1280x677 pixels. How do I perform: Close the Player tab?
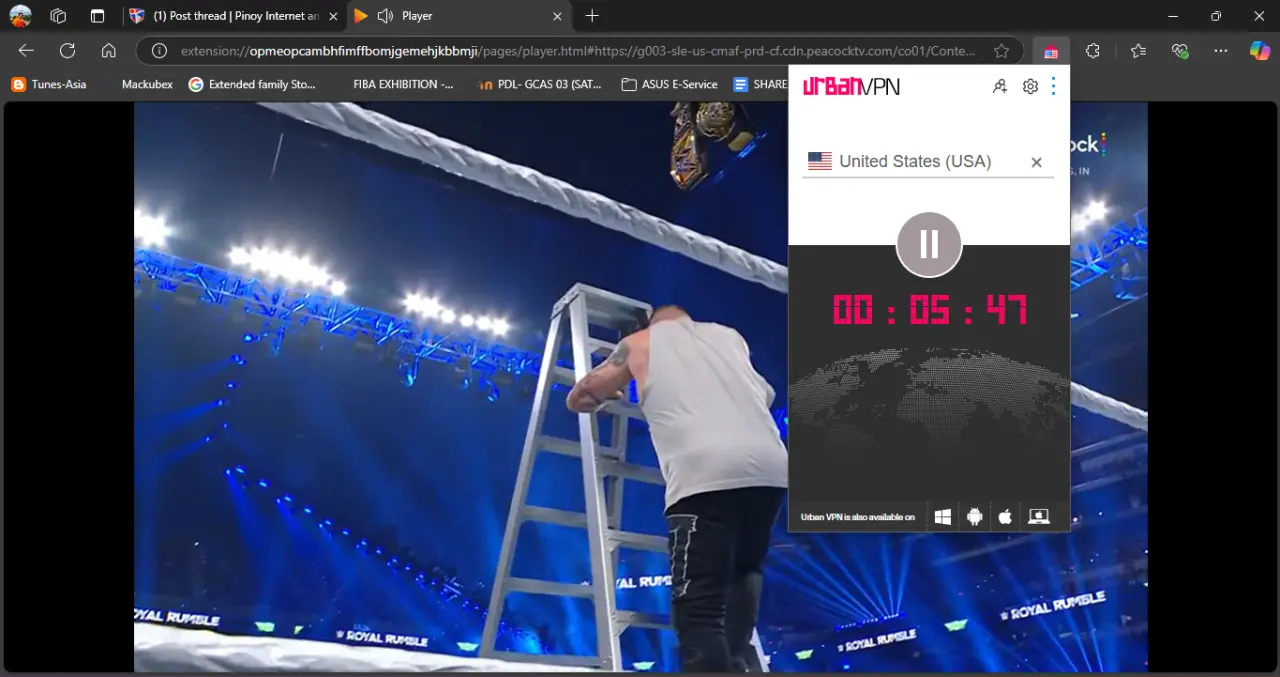click(x=558, y=16)
